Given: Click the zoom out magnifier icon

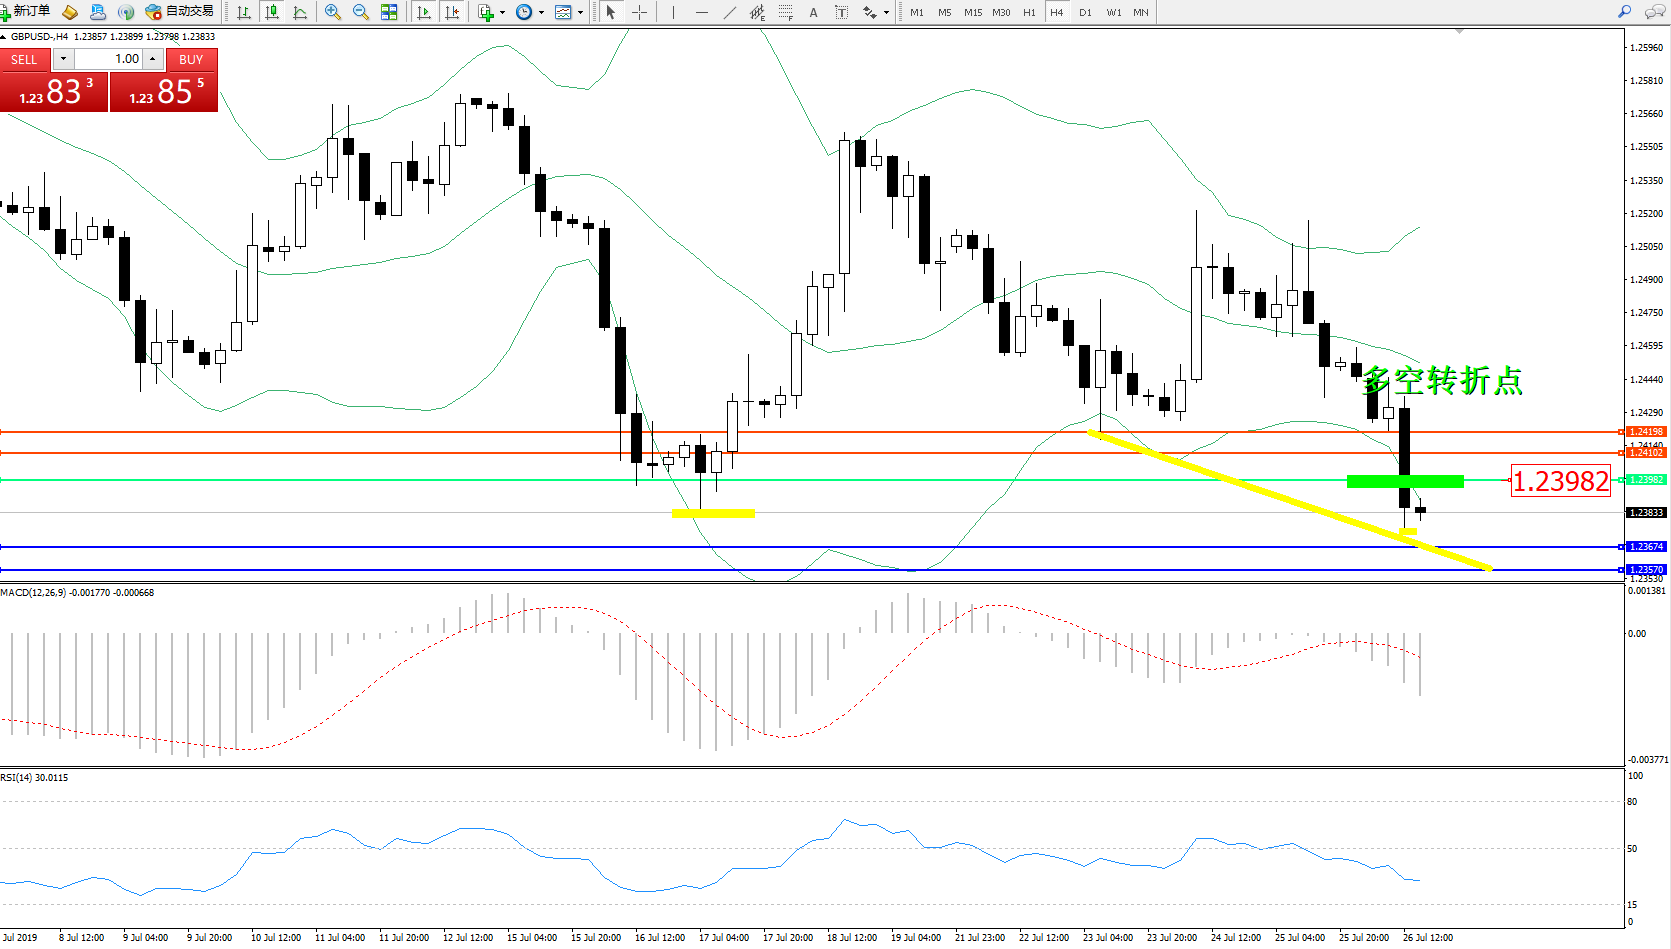Looking at the screenshot, I should (x=361, y=12).
